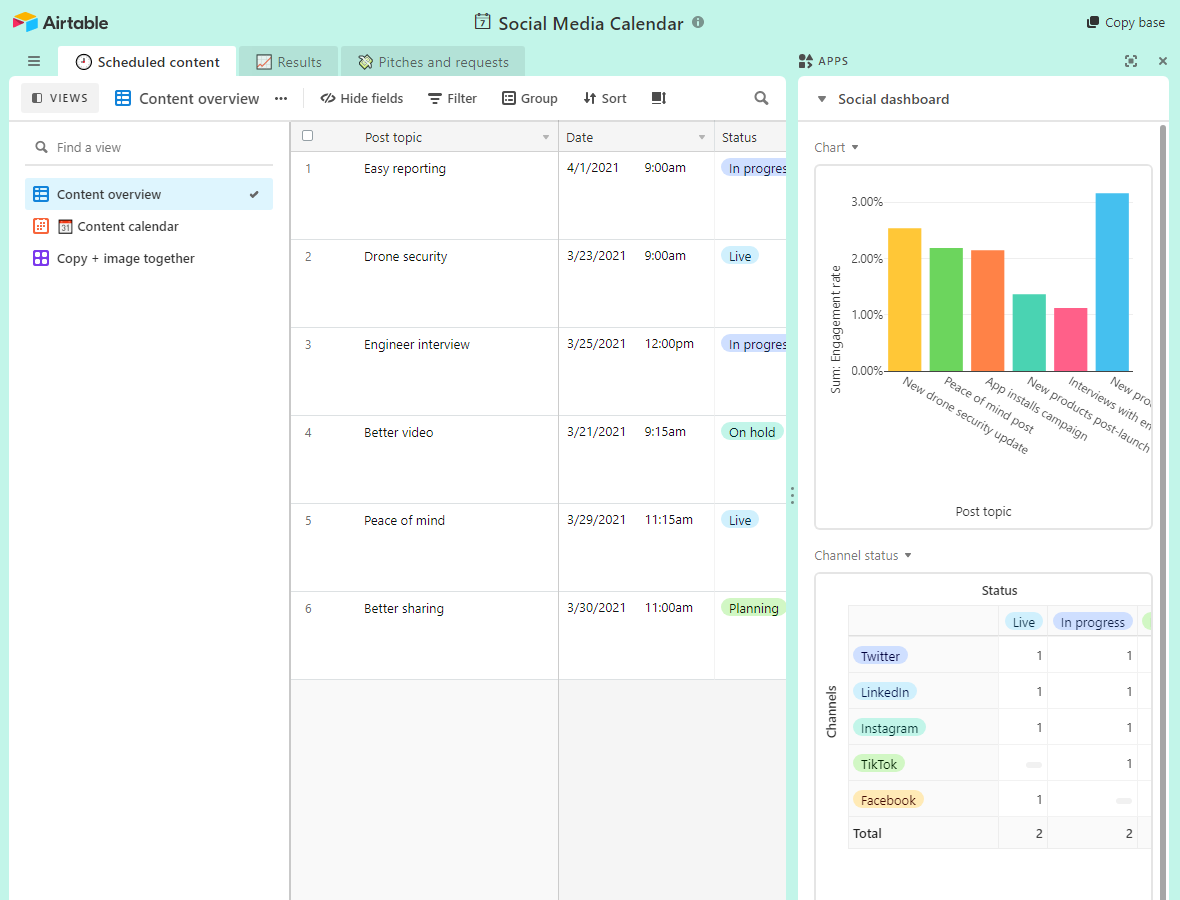The width and height of the screenshot is (1180, 900).
Task: Click the Instagram channel tag
Action: click(x=889, y=728)
